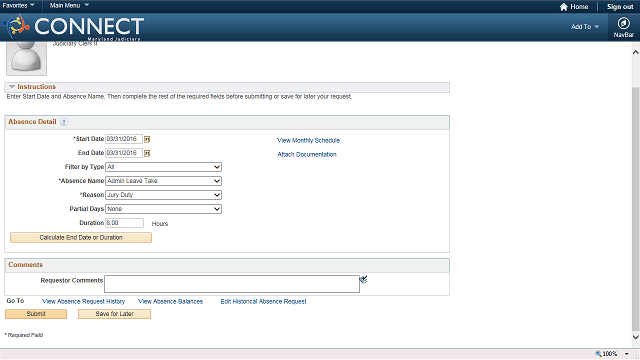Click the Required Field footnote text

[24, 335]
